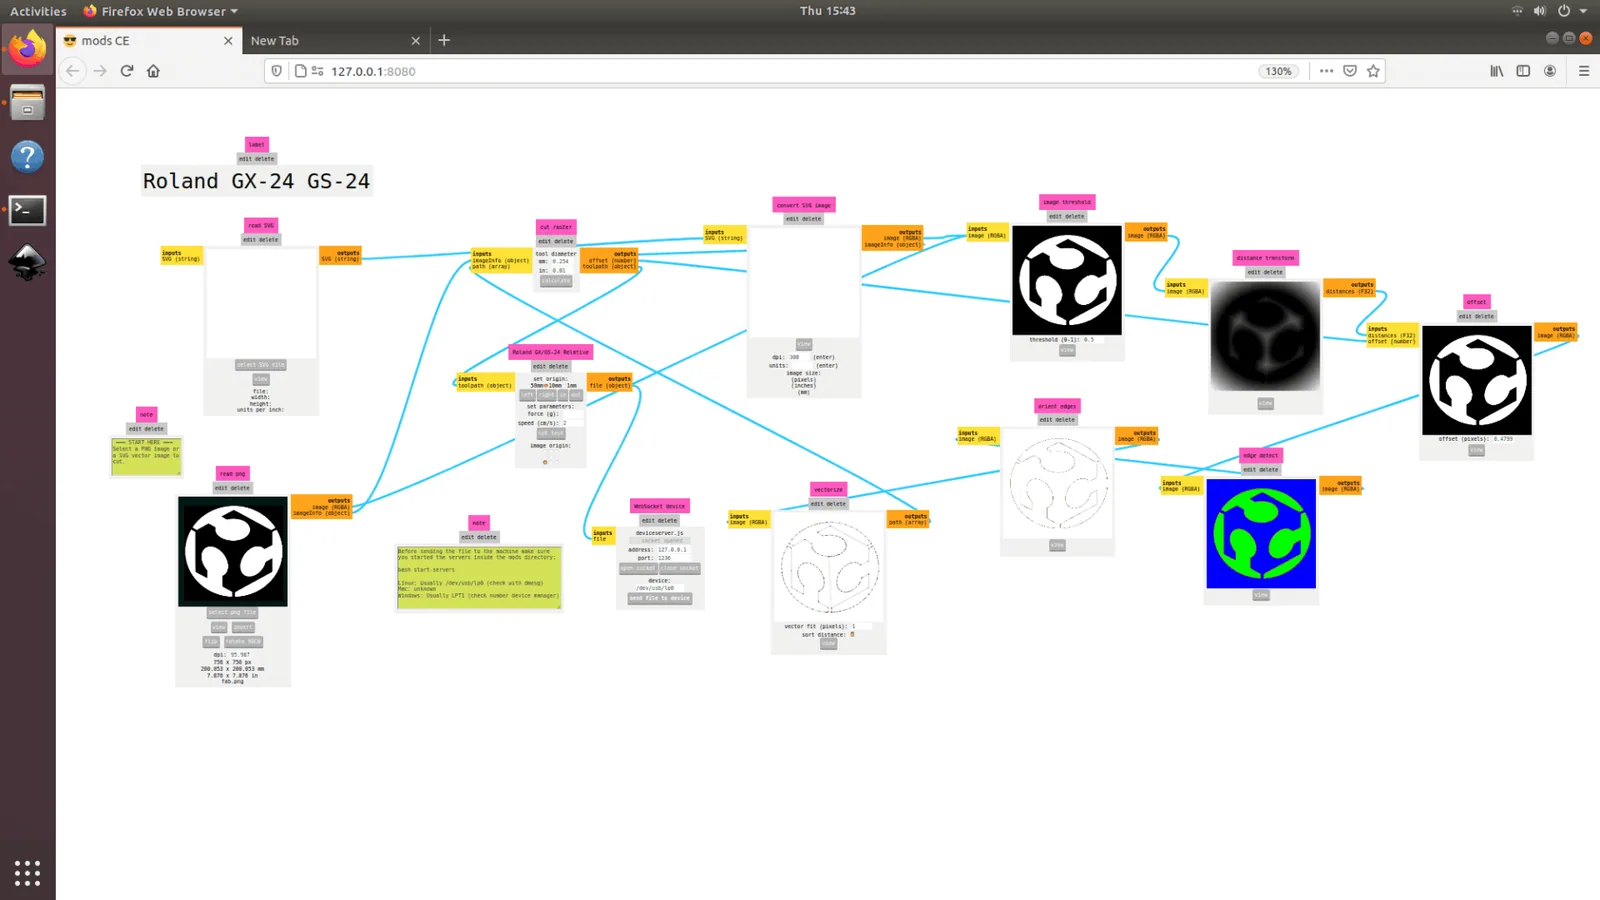Click the edge detect green-blue preview

pos(1261,534)
